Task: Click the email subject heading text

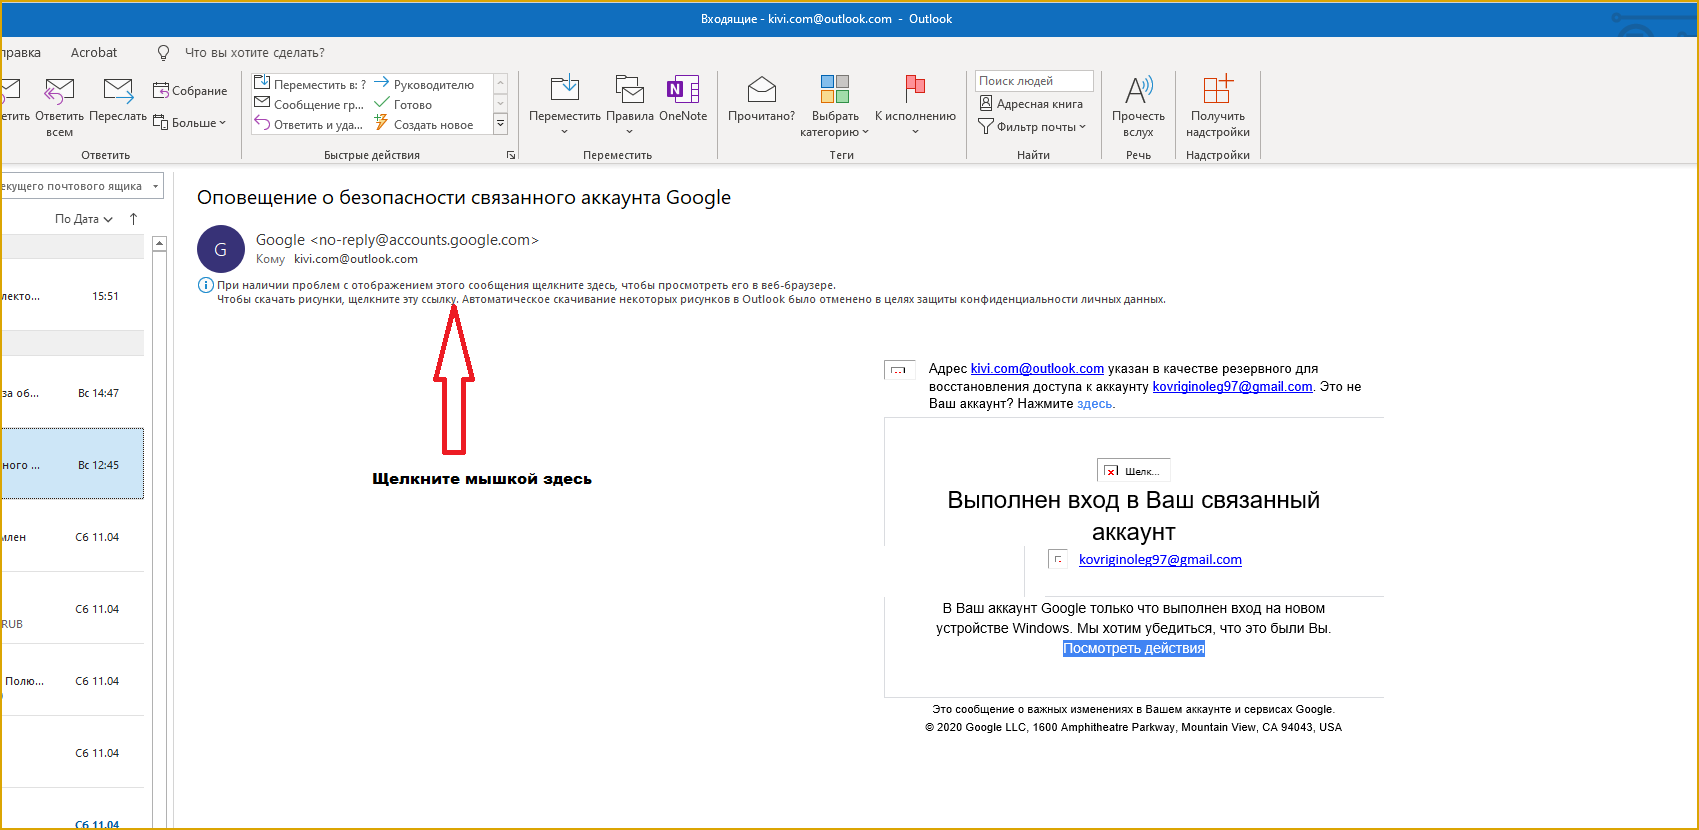Action: pyautogui.click(x=464, y=198)
